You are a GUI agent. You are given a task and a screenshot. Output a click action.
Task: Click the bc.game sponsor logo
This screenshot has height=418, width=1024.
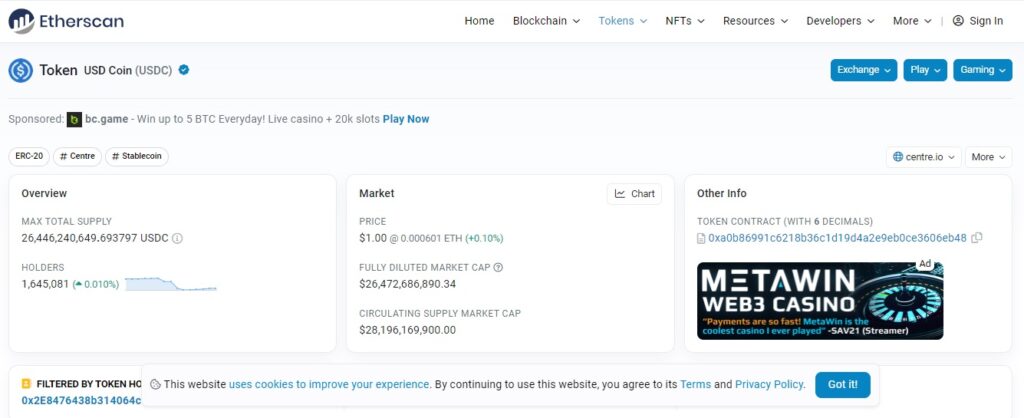pyautogui.click(x=75, y=119)
